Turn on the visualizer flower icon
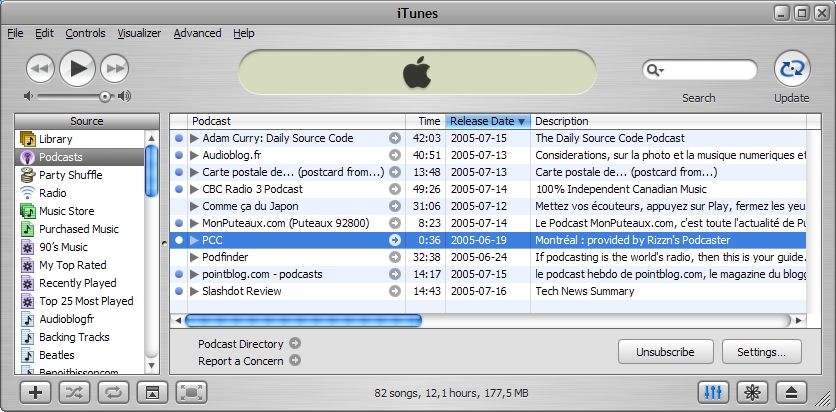The height and width of the screenshot is (412, 836). pos(752,393)
